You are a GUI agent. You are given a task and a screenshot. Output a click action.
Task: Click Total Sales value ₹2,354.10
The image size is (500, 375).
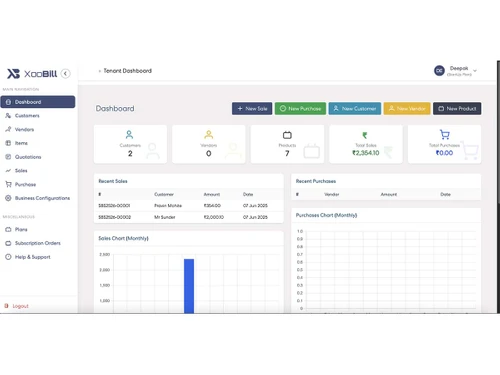click(366, 153)
